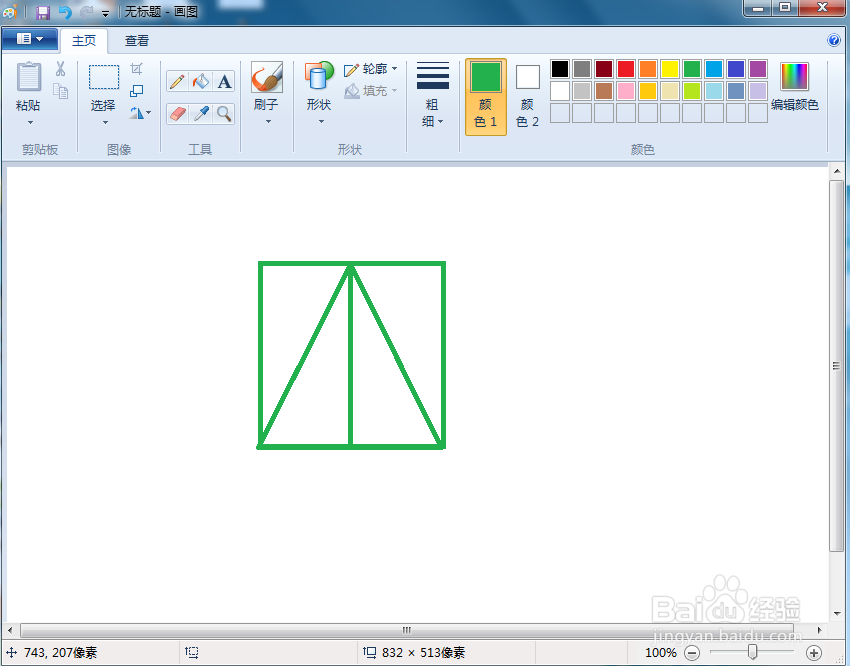This screenshot has width=850, height=666.
Task: Pick the yellow color swatch
Action: (x=670, y=69)
